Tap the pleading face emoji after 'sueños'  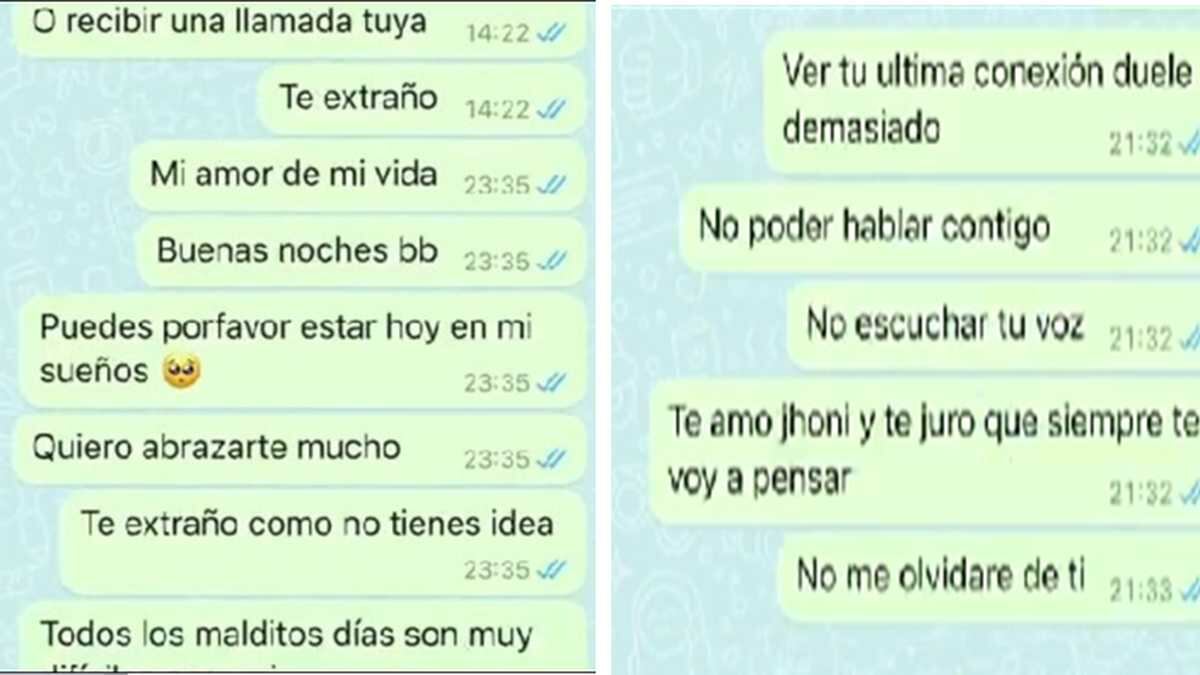point(181,372)
